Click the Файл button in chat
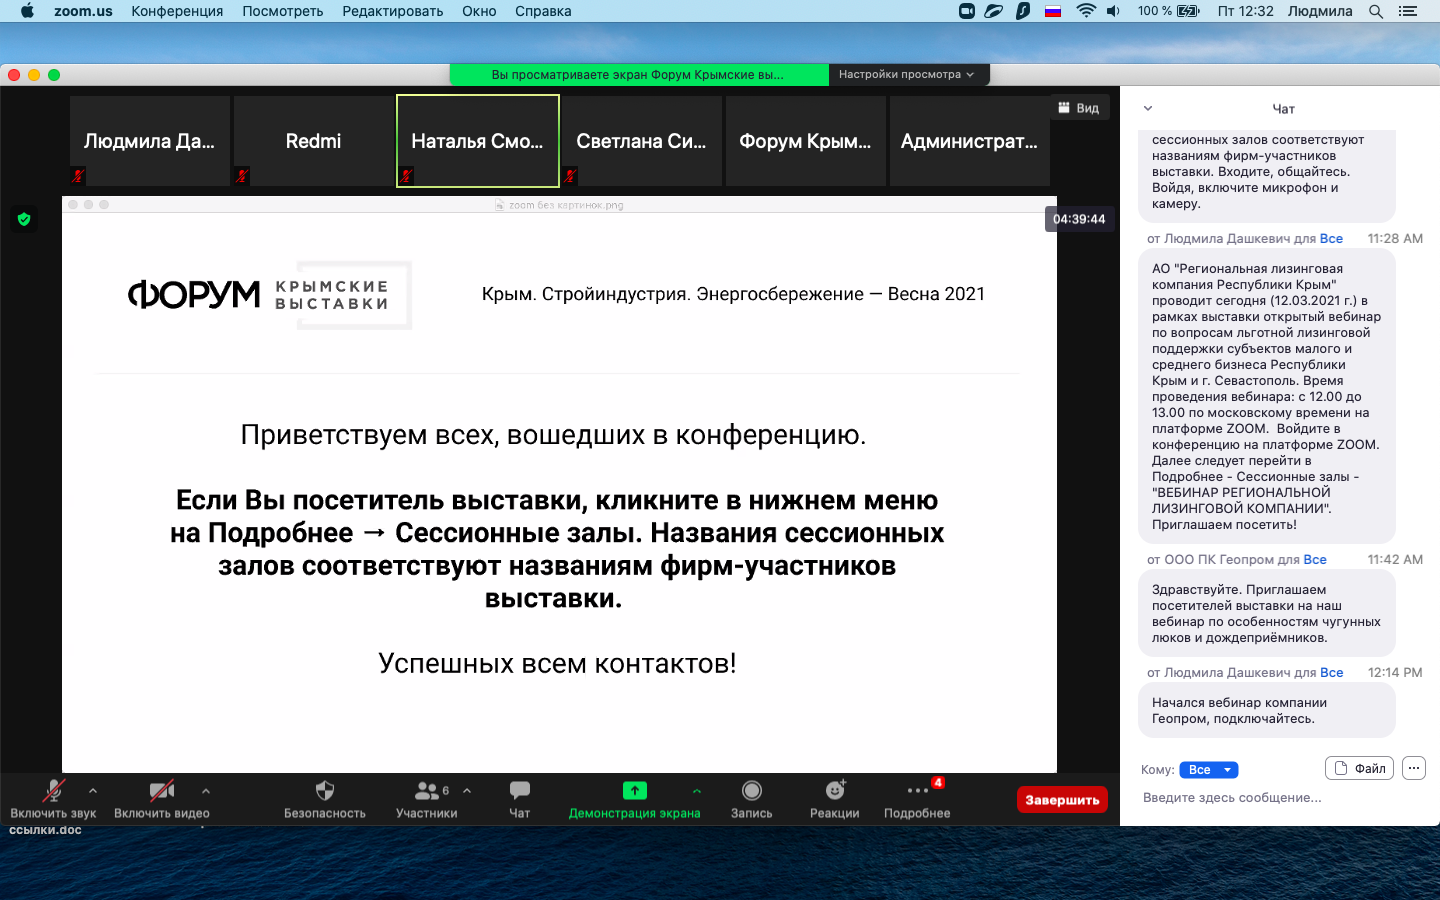This screenshot has width=1440, height=900. (1359, 769)
